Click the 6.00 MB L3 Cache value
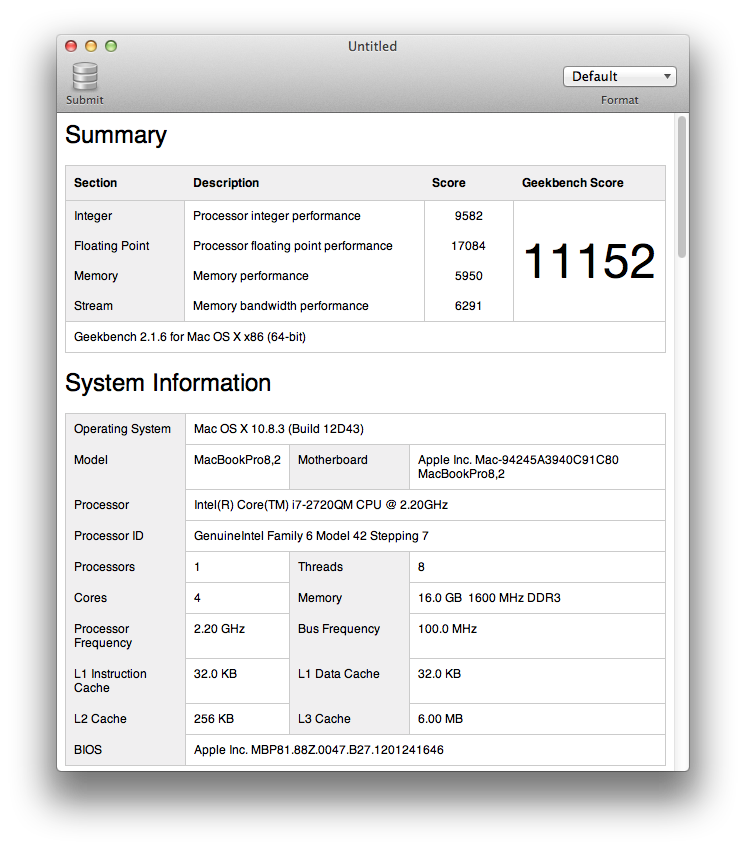Viewport: 746px width, 850px height. pyautogui.click(x=440, y=719)
